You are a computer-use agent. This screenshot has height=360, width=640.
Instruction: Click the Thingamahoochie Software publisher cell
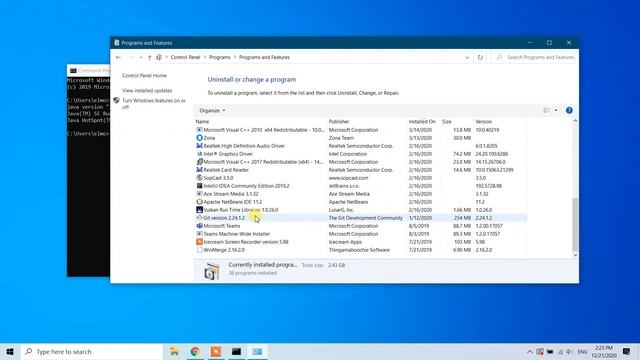[359, 250]
